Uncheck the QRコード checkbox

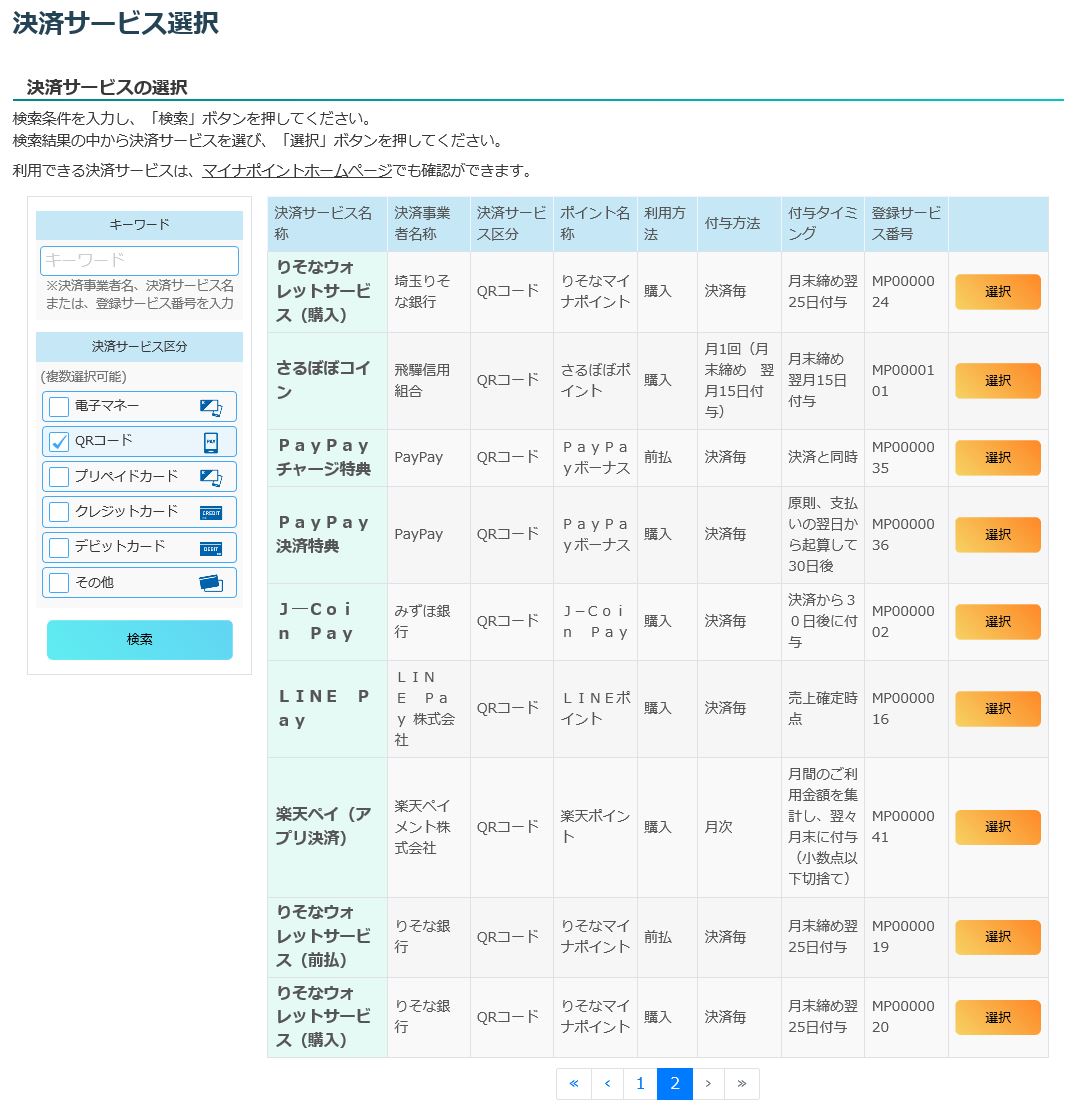pos(59,442)
